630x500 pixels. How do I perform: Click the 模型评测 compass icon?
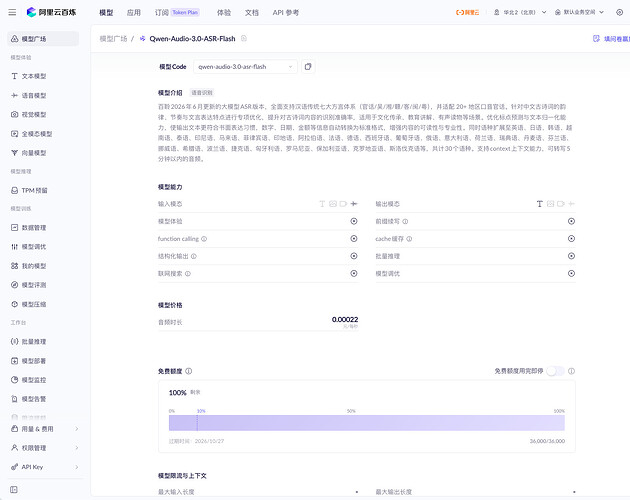(14, 285)
